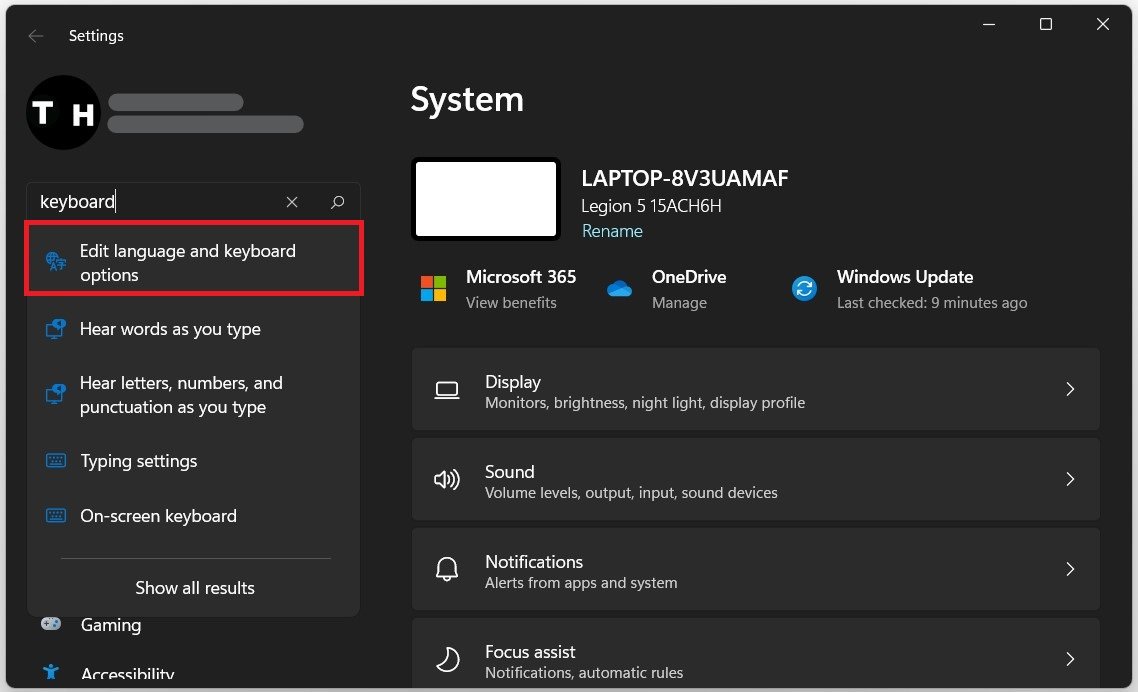Choose On-screen keyboard search result
Viewport: 1138px width, 692px height.
click(x=158, y=516)
